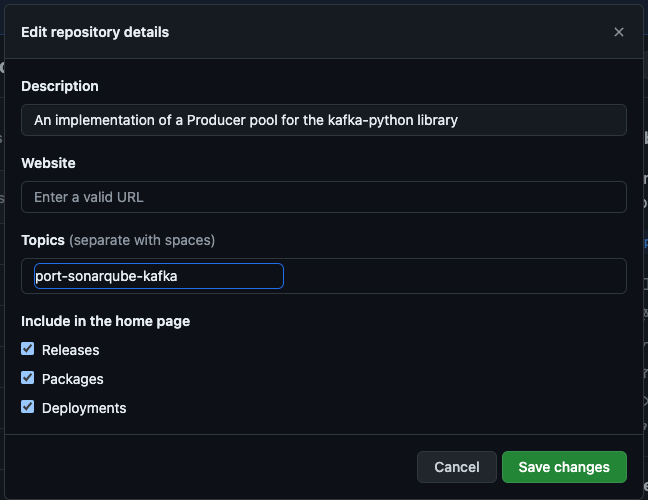Click the separate with spaces hint
Viewport: 648px width, 500px height.
point(142,240)
